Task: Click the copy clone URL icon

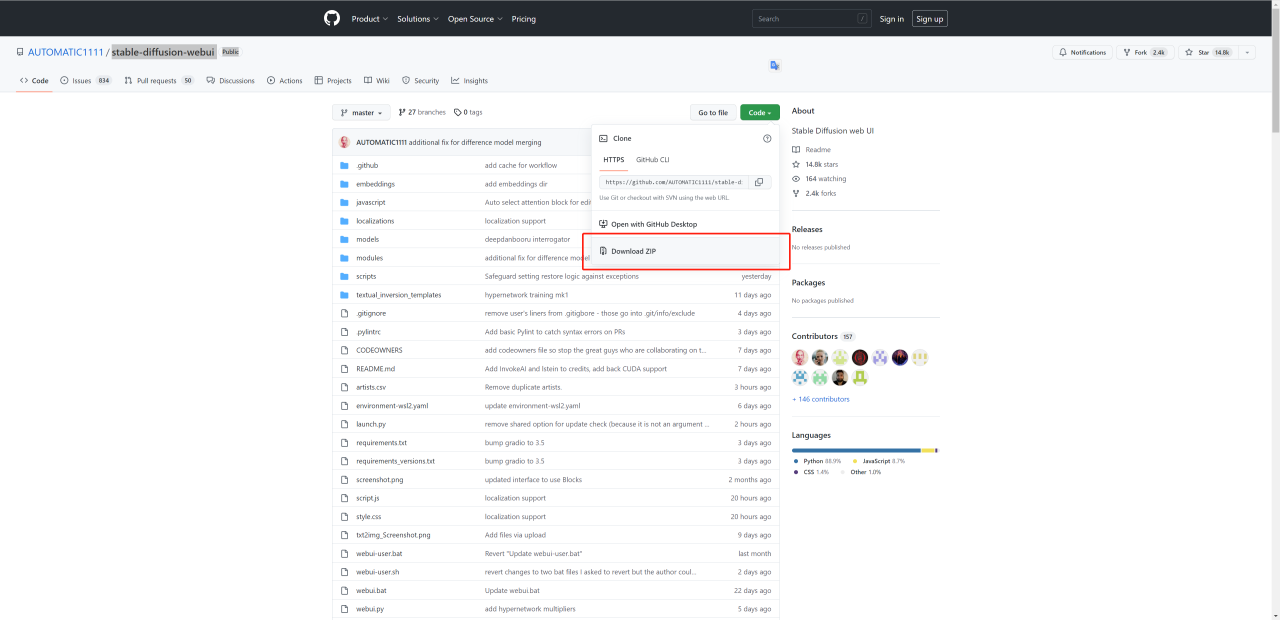Action: coord(759,182)
